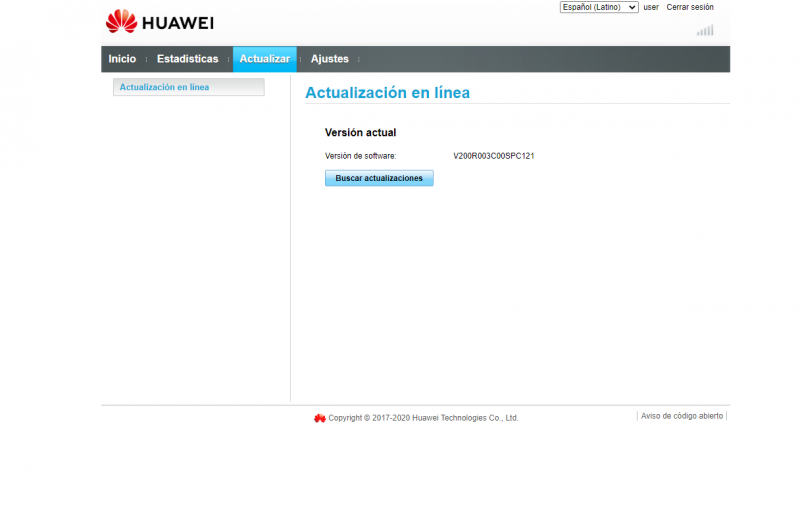This screenshot has width=800, height=518.
Task: Open the Estadísticas tab
Action: pos(187,59)
